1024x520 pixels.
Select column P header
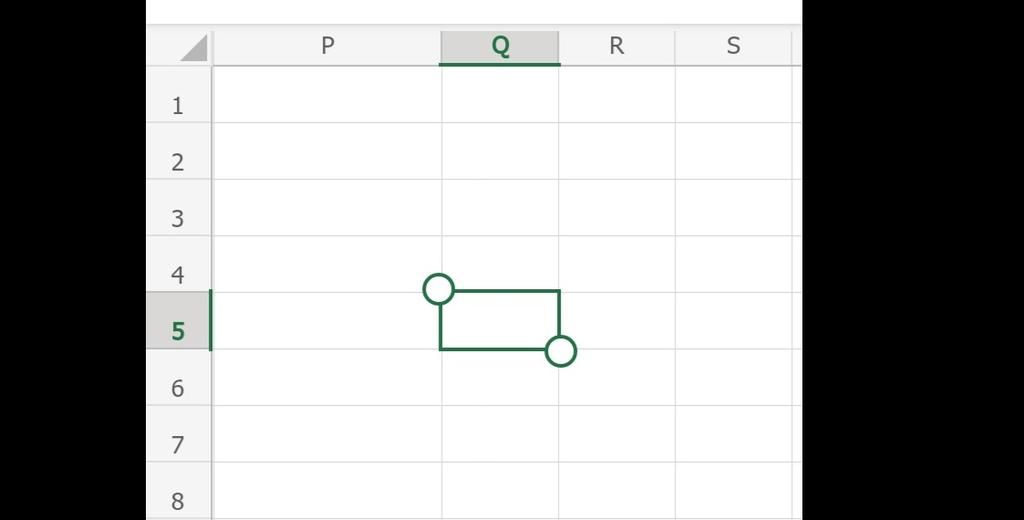pyautogui.click(x=327, y=46)
